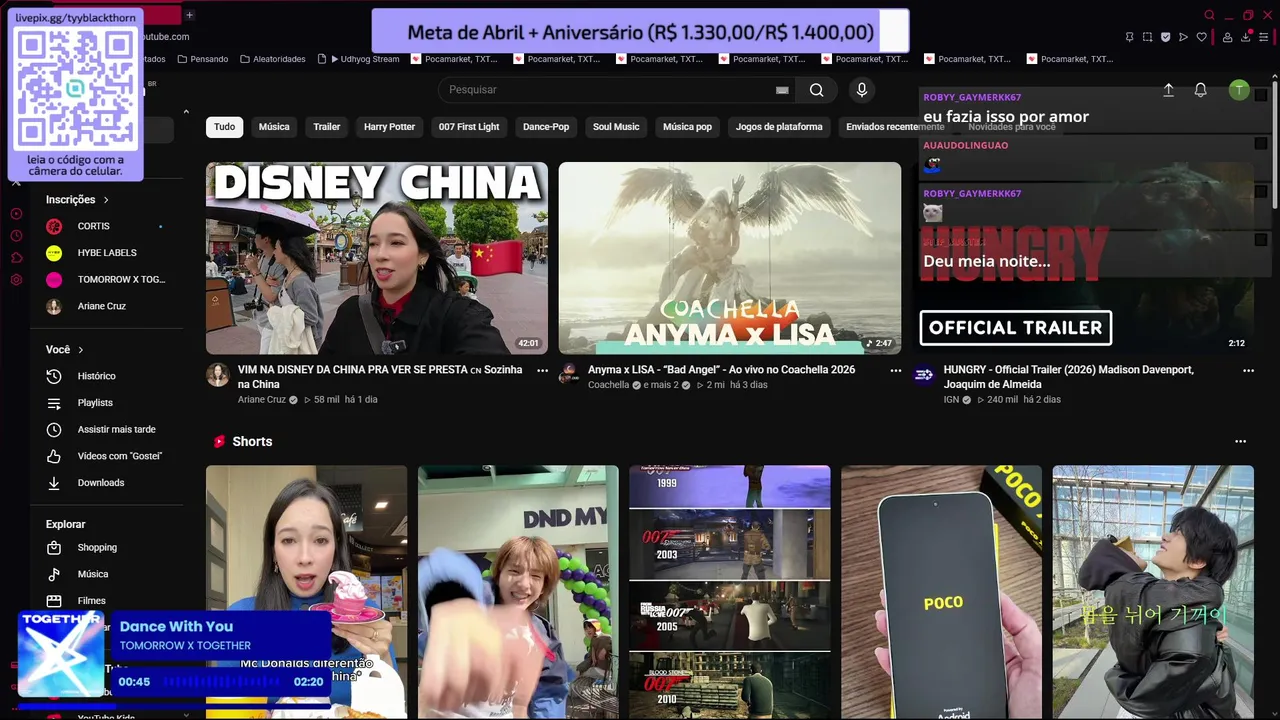The image size is (1280, 720).
Task: Select the Soul Music filter chip
Action: 616,127
